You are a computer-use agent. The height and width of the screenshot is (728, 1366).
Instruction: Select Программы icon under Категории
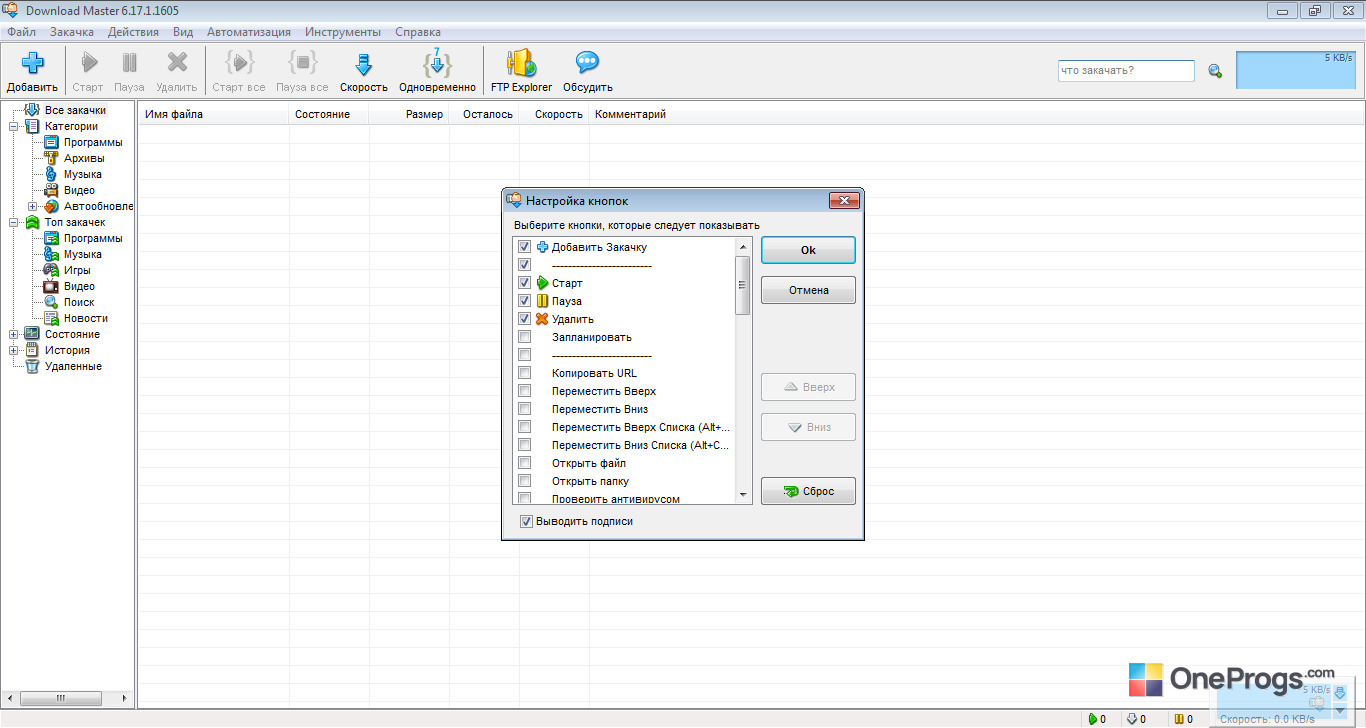[x=52, y=142]
